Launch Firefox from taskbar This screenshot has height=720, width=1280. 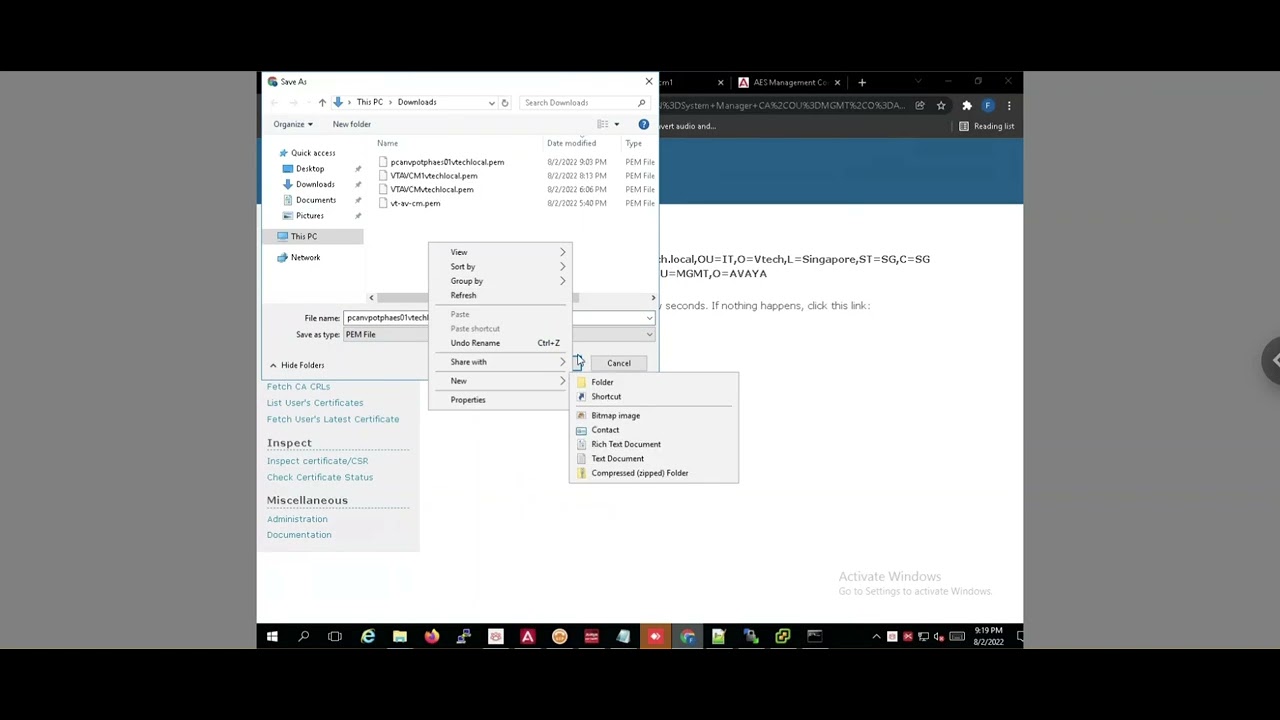coord(432,636)
